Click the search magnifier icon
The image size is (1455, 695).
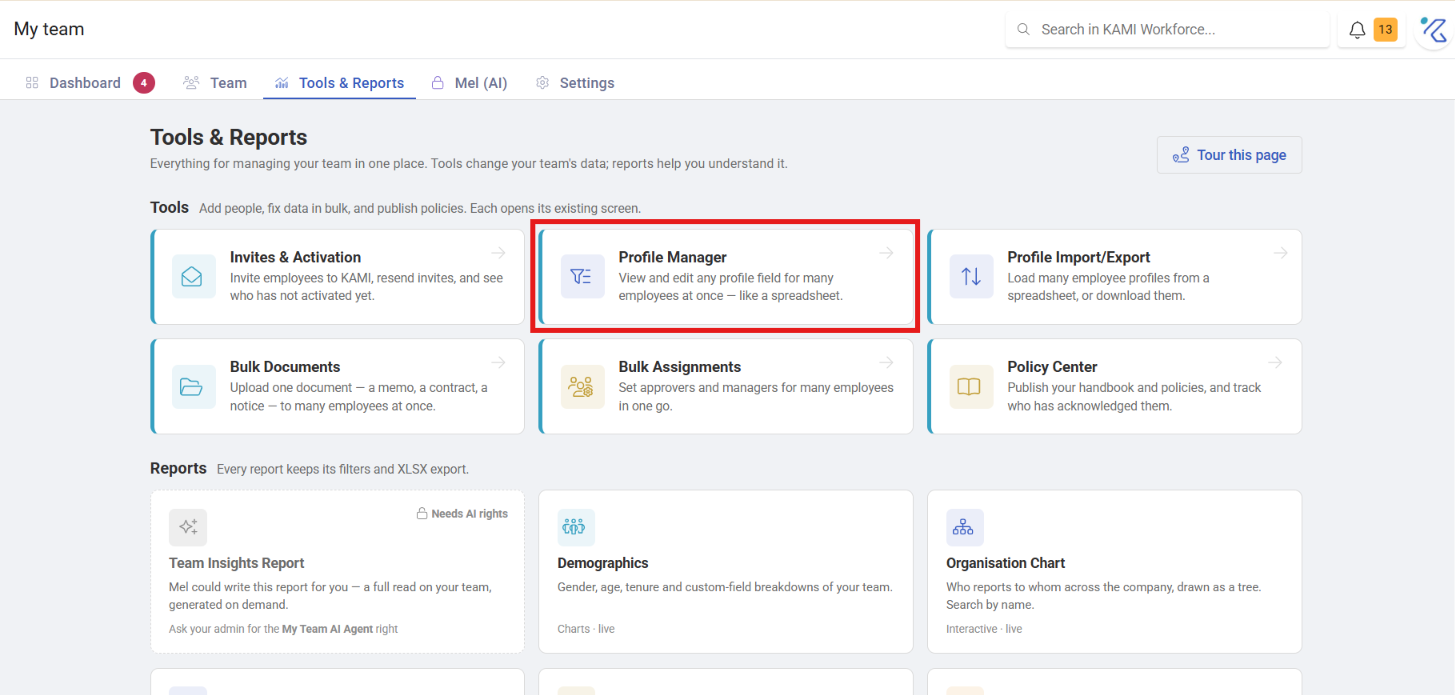pyautogui.click(x=1024, y=30)
